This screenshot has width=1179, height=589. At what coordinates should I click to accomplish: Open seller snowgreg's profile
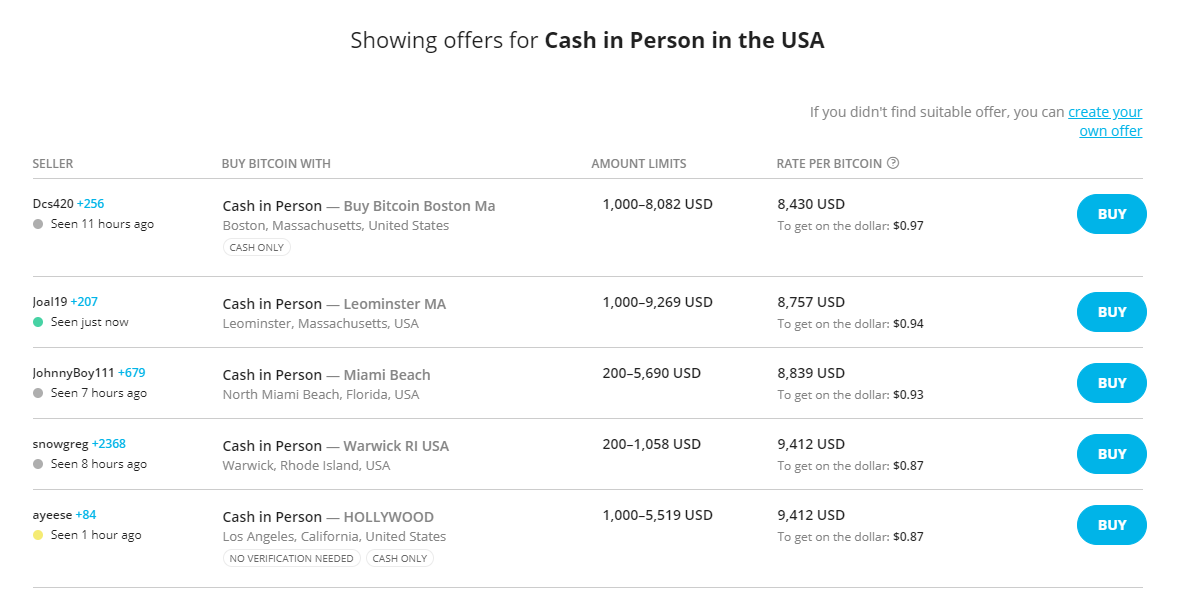click(x=61, y=443)
